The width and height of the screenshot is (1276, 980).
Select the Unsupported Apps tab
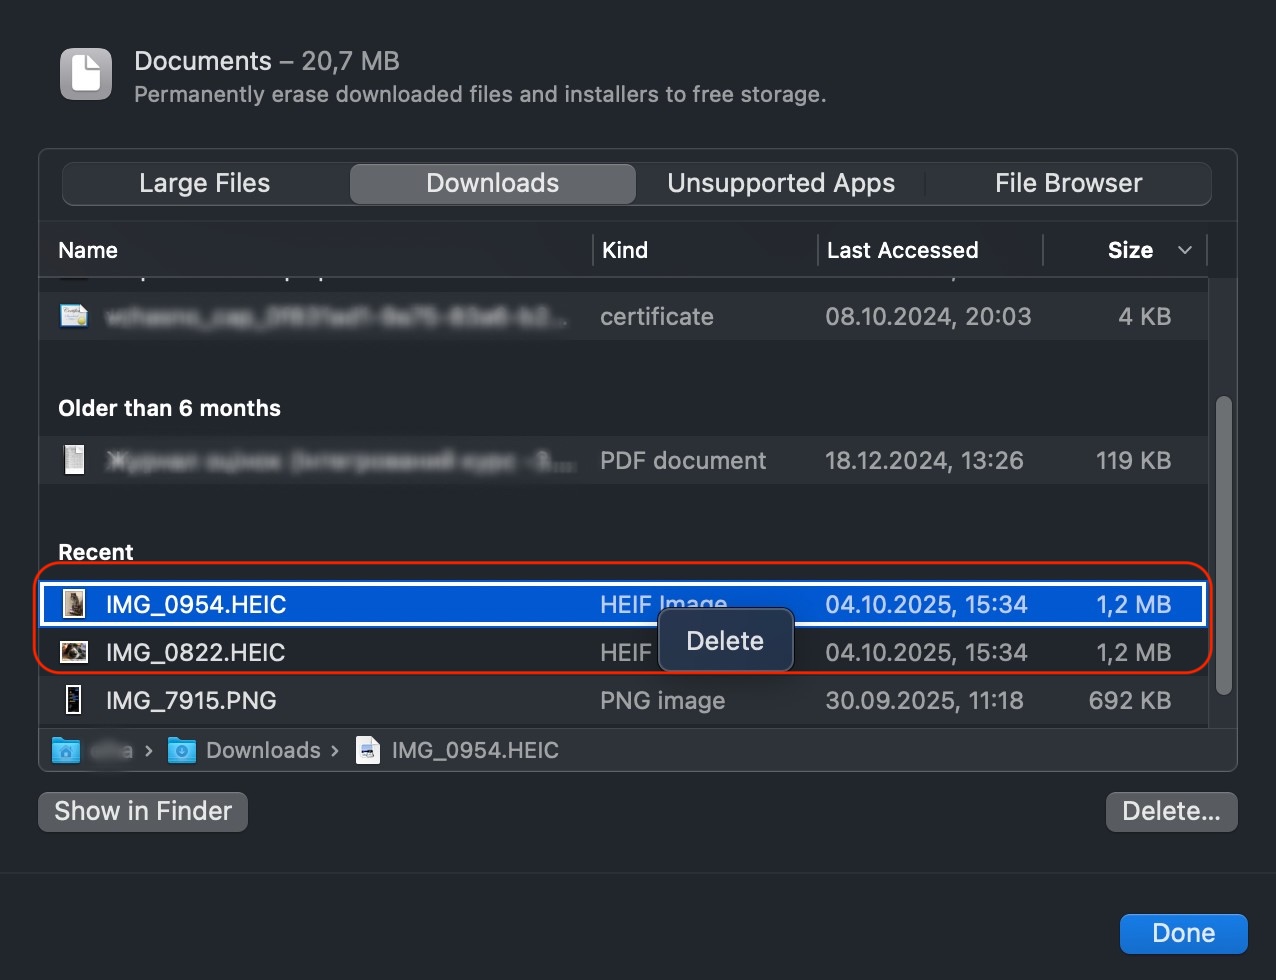[781, 183]
